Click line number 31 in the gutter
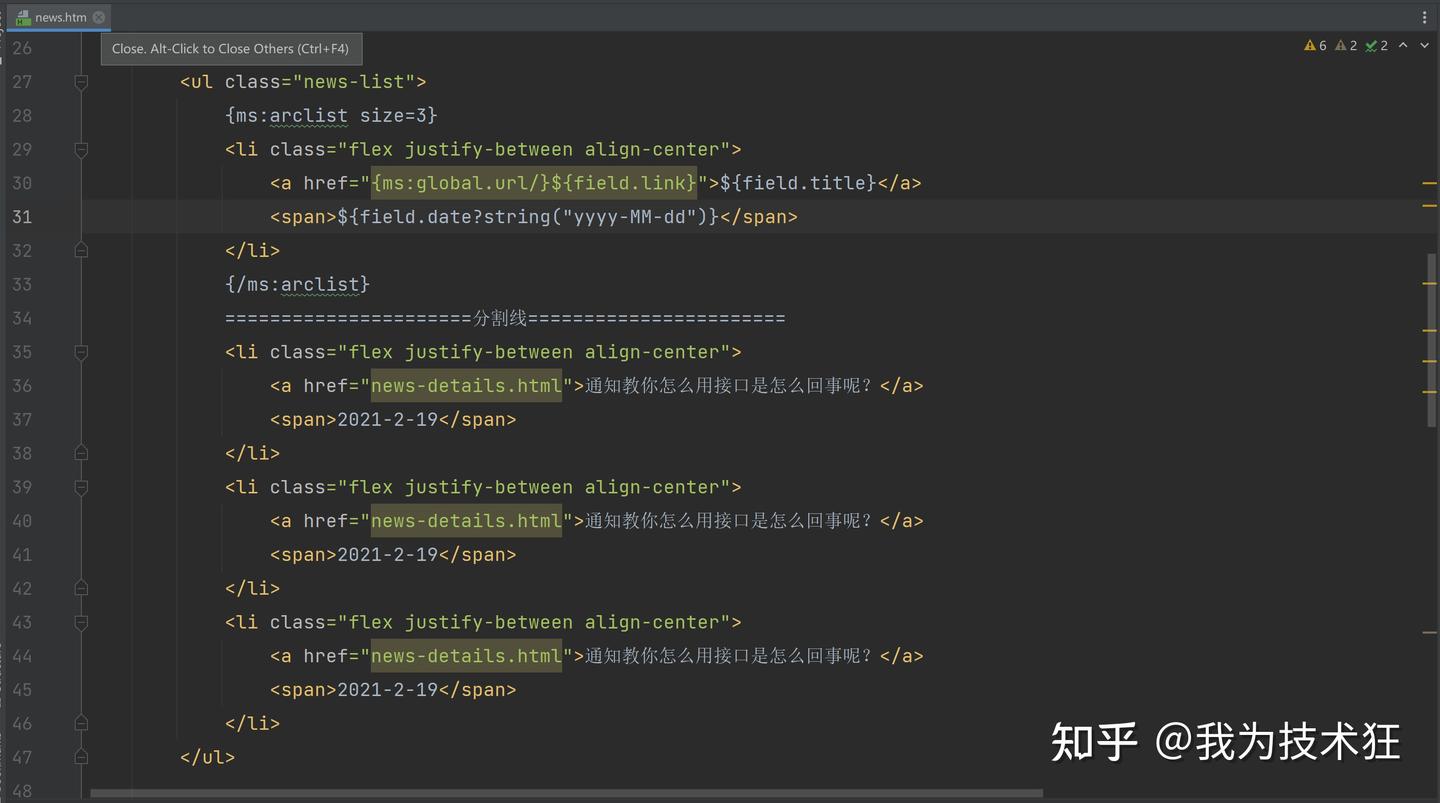The width and height of the screenshot is (1440, 803). pos(22,216)
